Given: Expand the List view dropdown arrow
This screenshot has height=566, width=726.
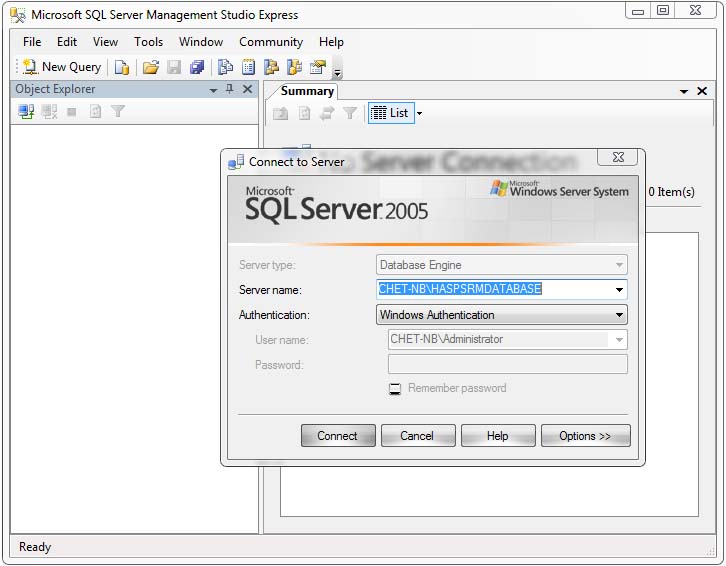Looking at the screenshot, I should coord(419,113).
